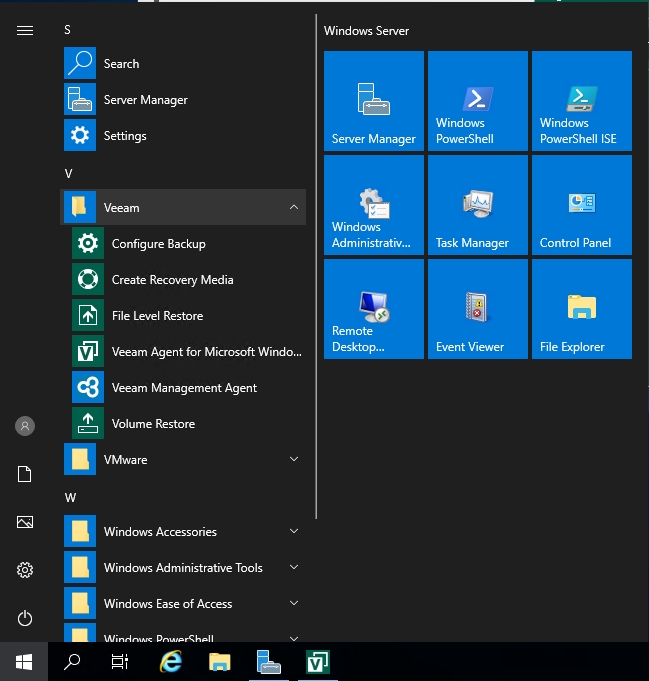Viewport: 649px width, 681px height.
Task: Open Server Manager from the app list
Action: (145, 100)
